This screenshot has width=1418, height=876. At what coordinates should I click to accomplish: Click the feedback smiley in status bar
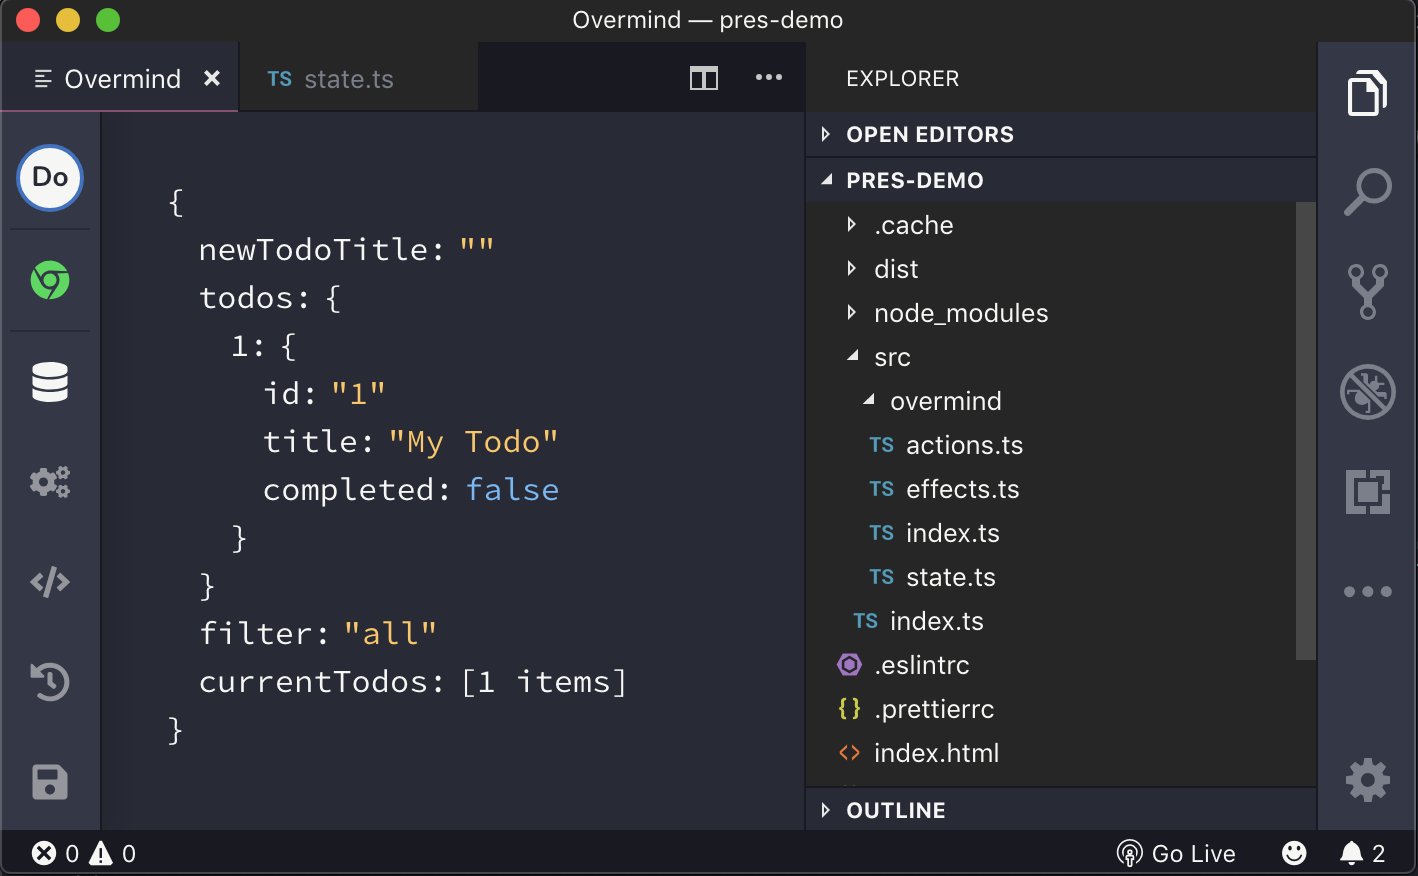(1294, 853)
